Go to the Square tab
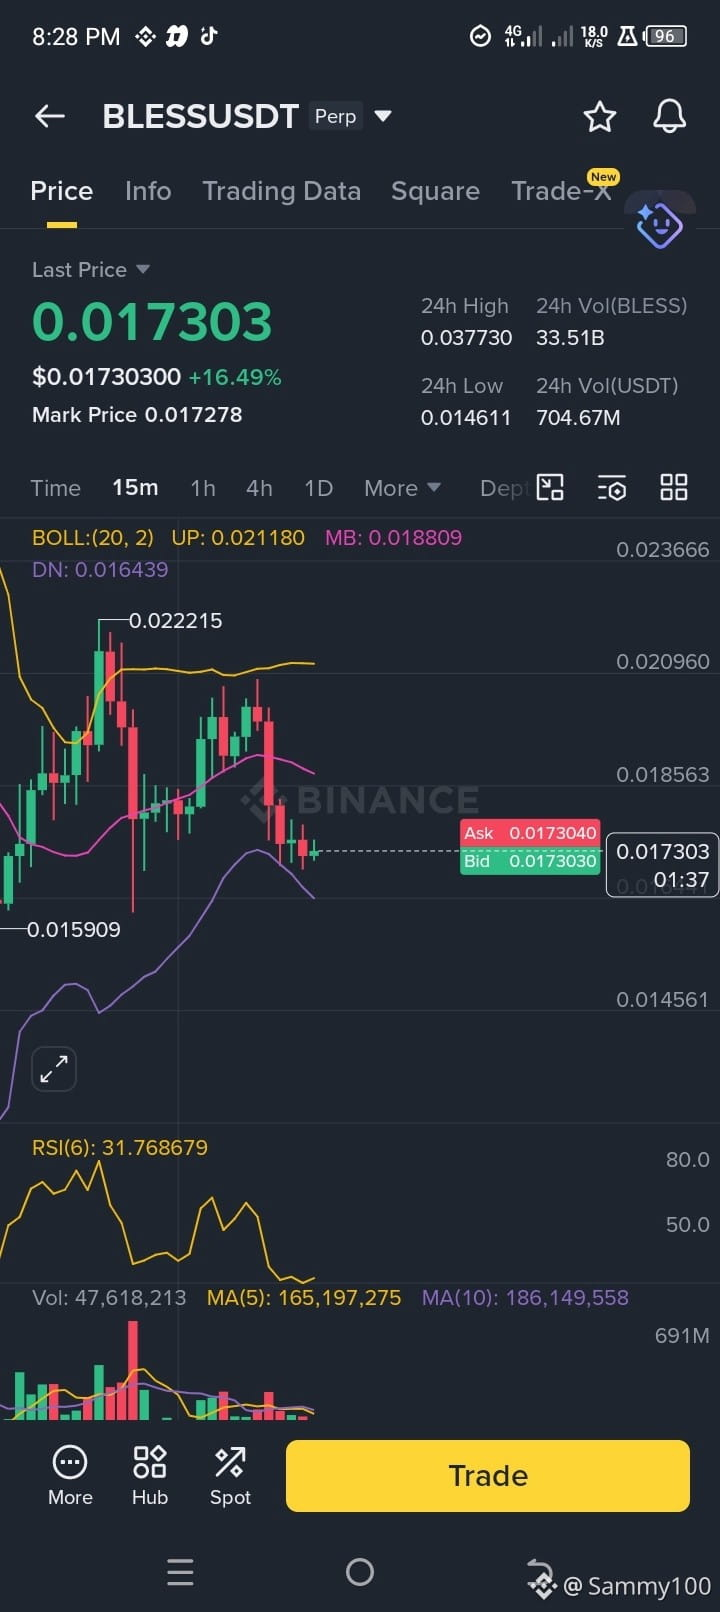This screenshot has width=720, height=1612. click(x=435, y=191)
